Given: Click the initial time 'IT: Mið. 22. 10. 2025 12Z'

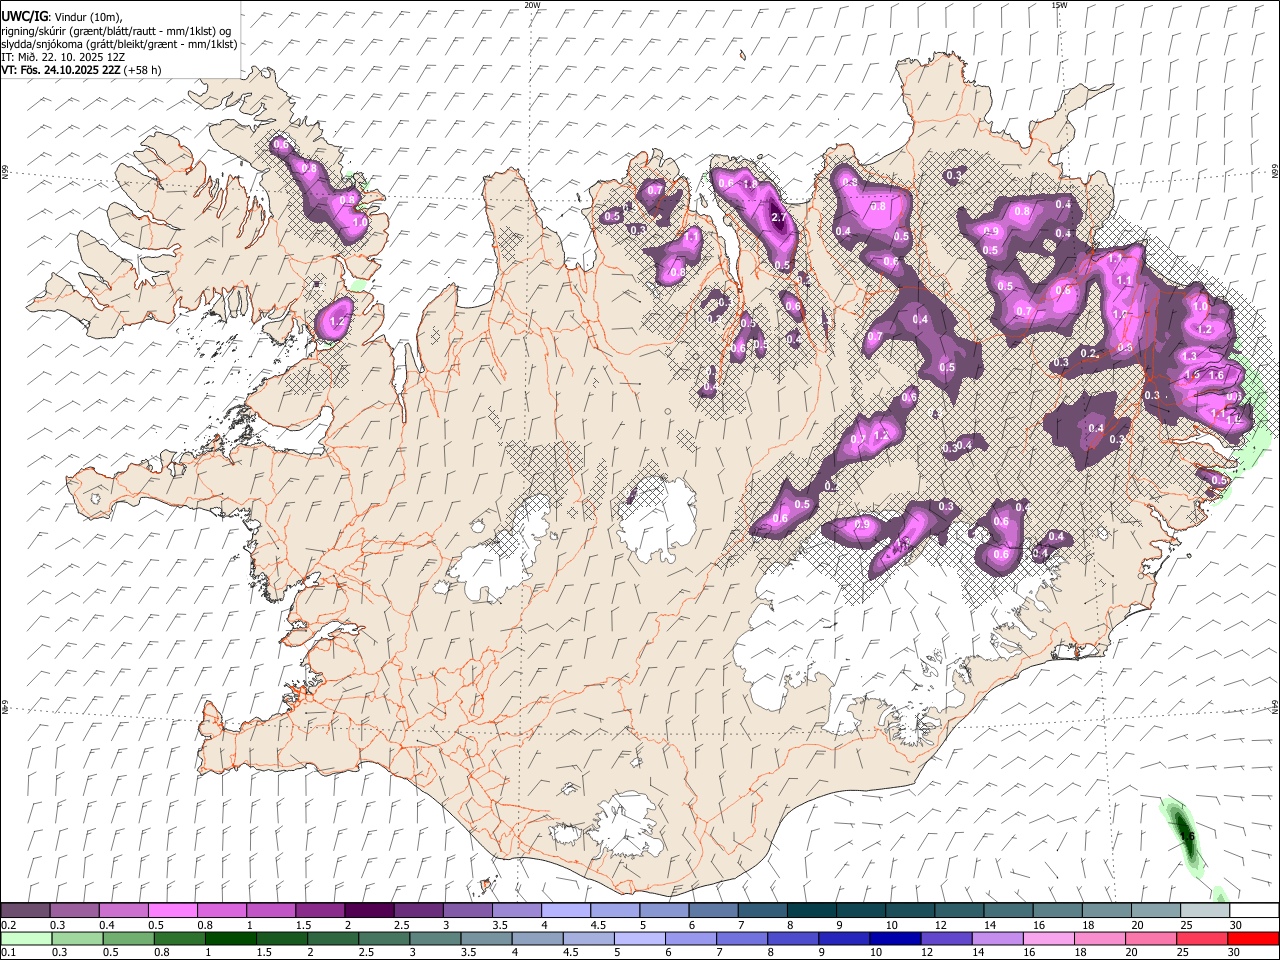Looking at the screenshot, I should tap(62, 57).
